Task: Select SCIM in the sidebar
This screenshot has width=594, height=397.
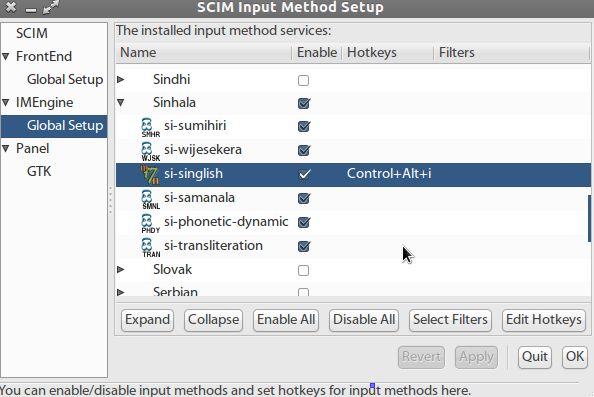Action: pyautogui.click(x=32, y=33)
